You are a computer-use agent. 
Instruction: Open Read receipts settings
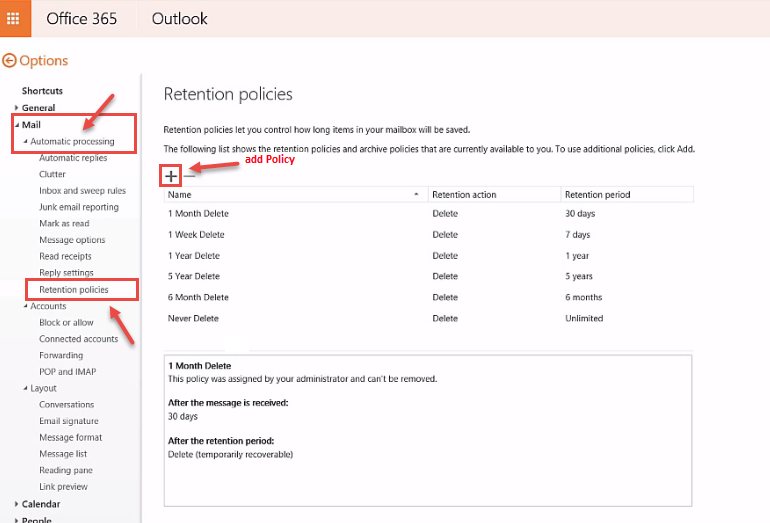65,256
